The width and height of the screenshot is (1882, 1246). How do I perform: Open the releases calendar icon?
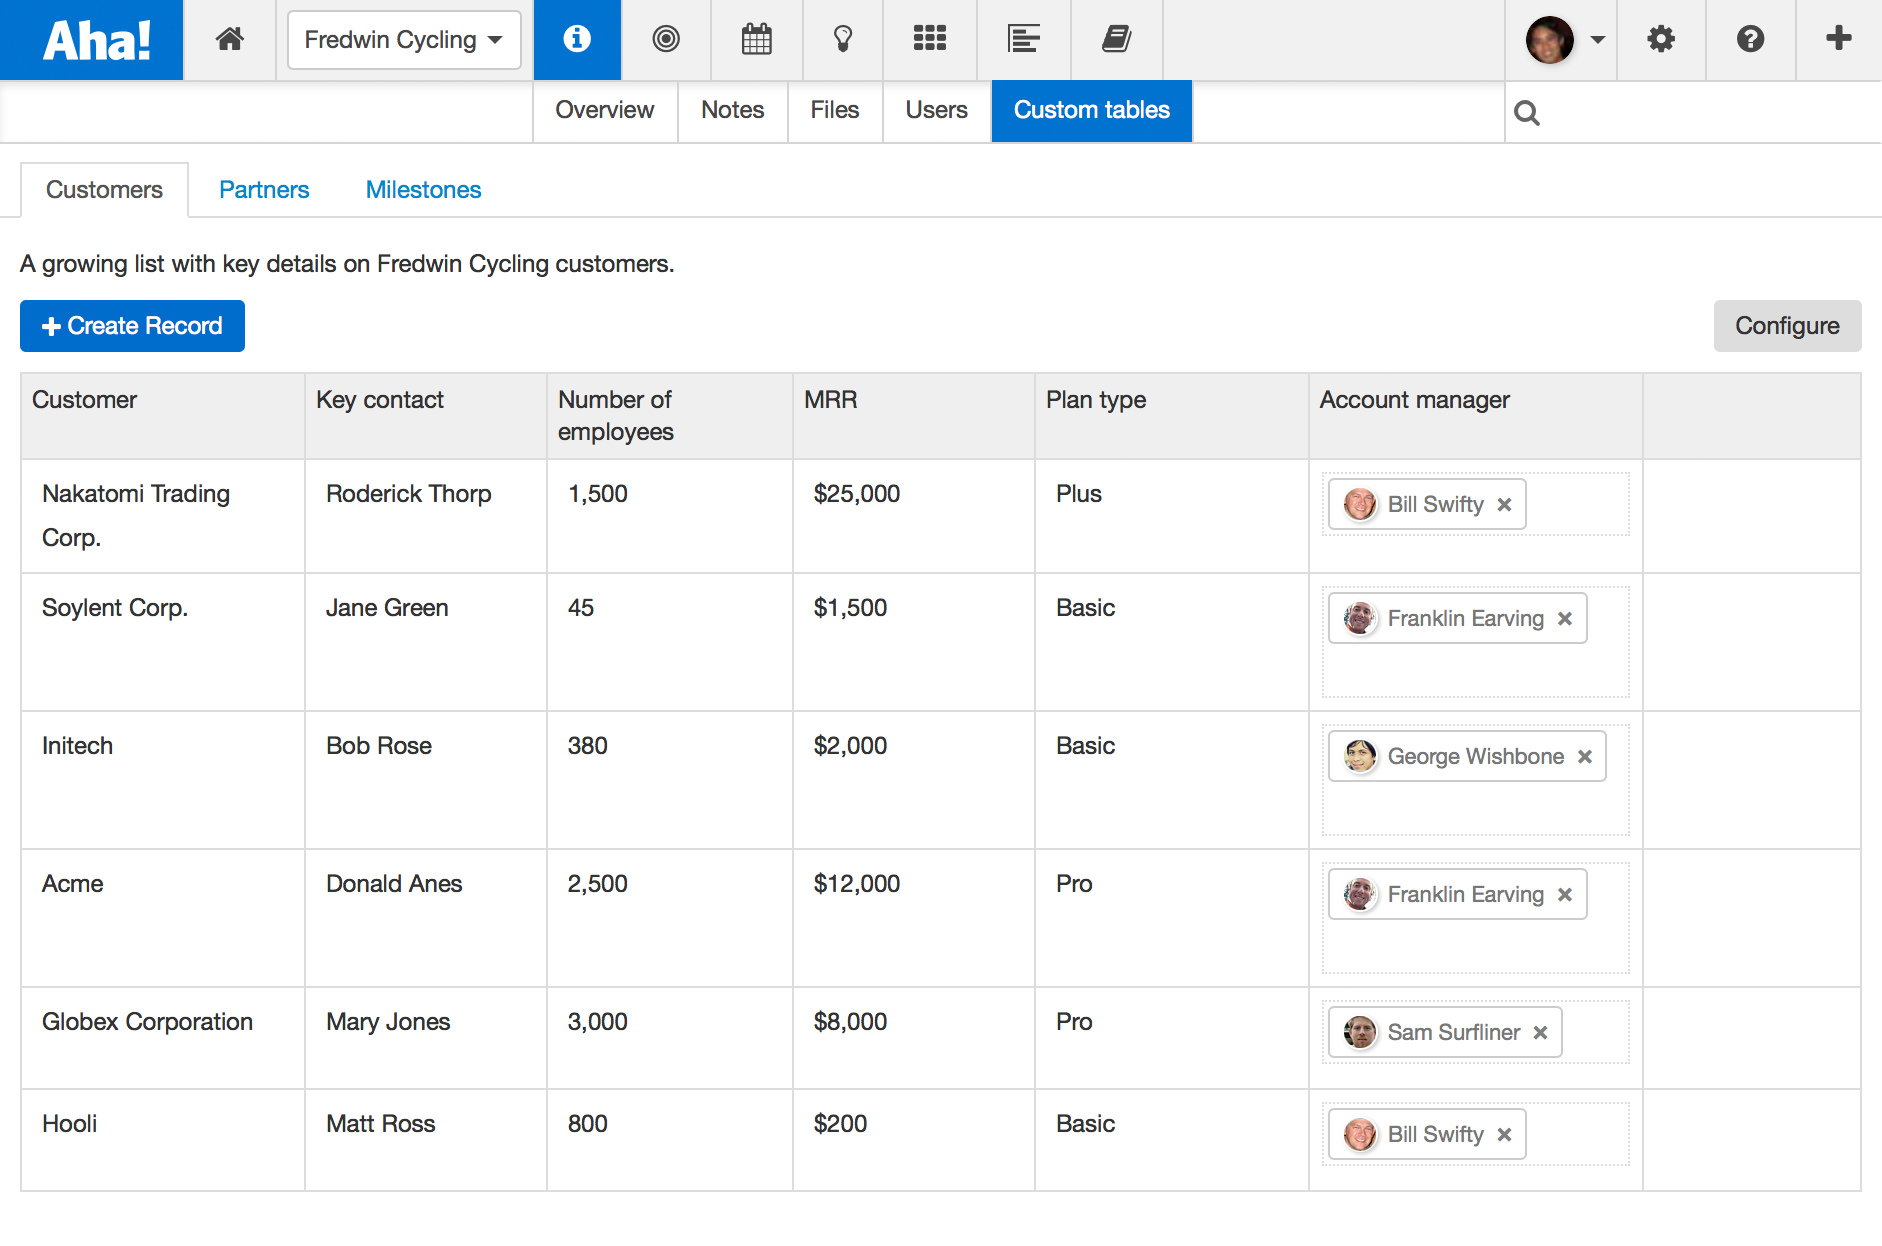click(756, 40)
